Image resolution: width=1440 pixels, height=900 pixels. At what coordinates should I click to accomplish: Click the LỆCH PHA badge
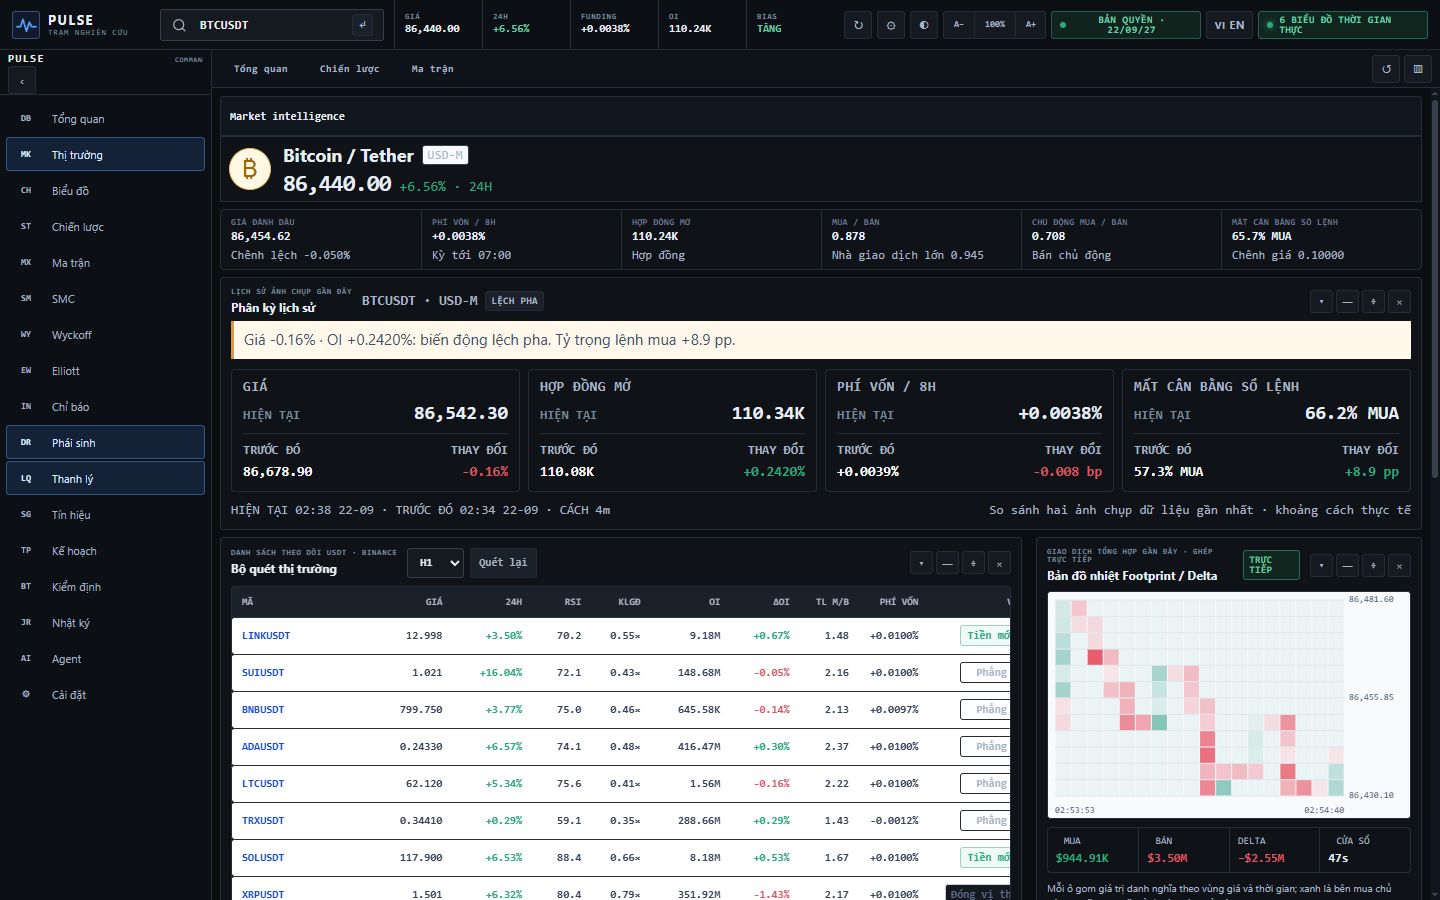(515, 301)
